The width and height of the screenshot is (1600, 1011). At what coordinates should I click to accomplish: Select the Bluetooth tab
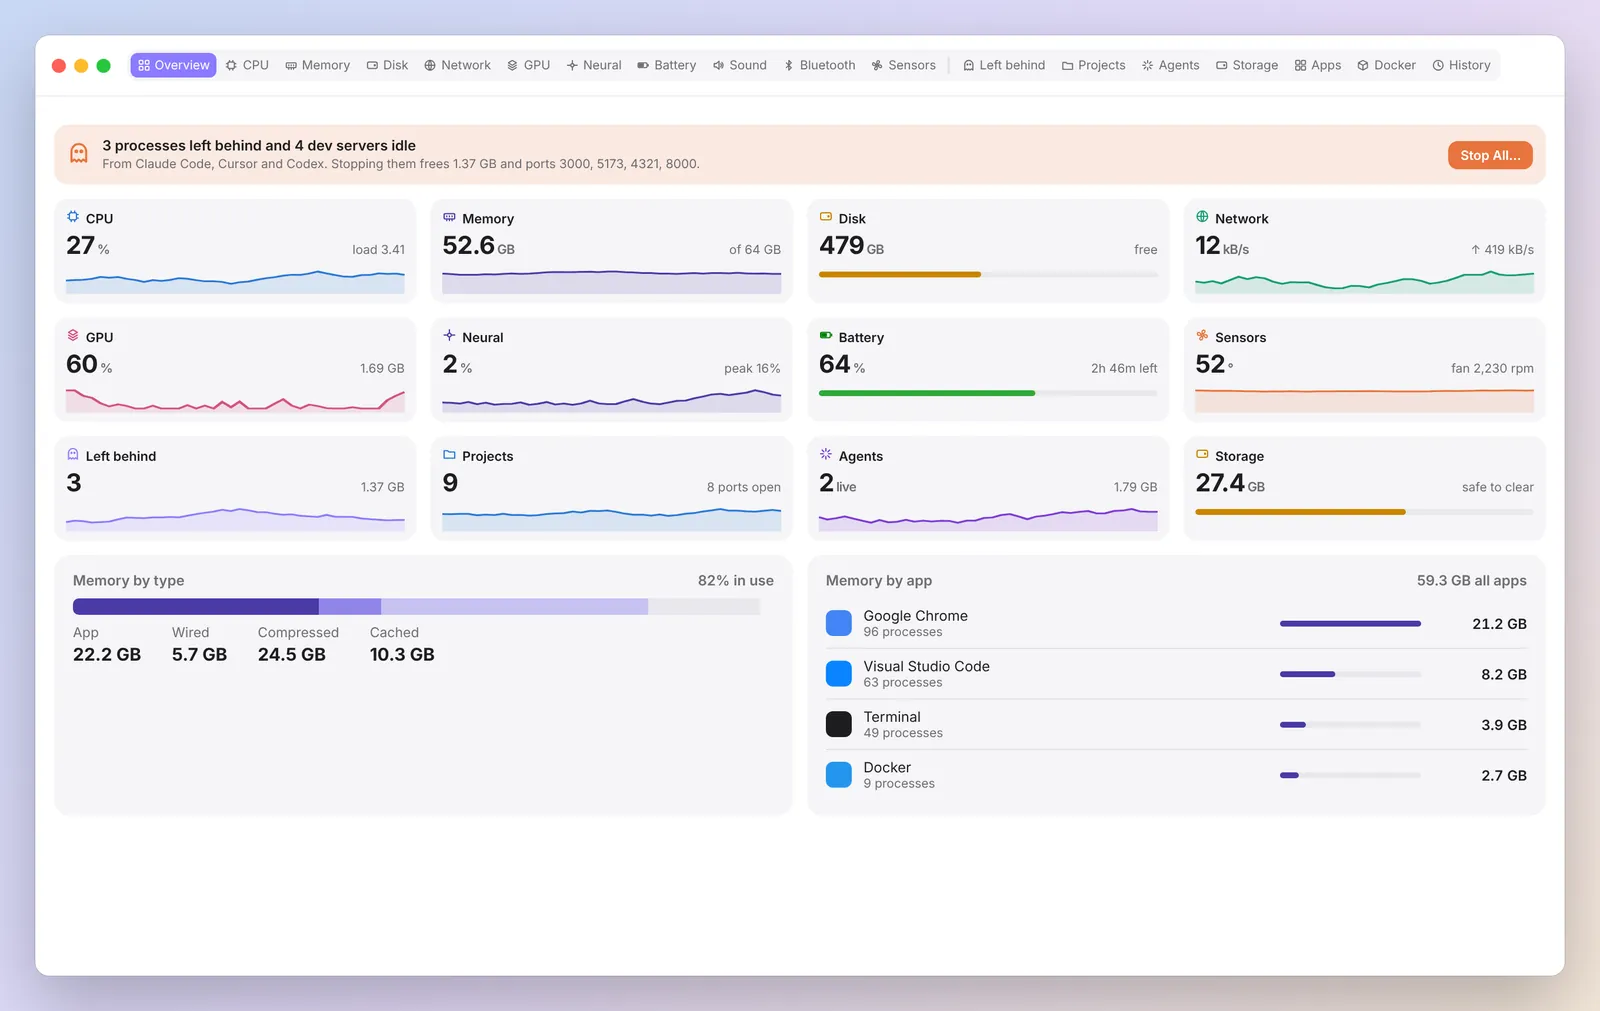point(819,65)
